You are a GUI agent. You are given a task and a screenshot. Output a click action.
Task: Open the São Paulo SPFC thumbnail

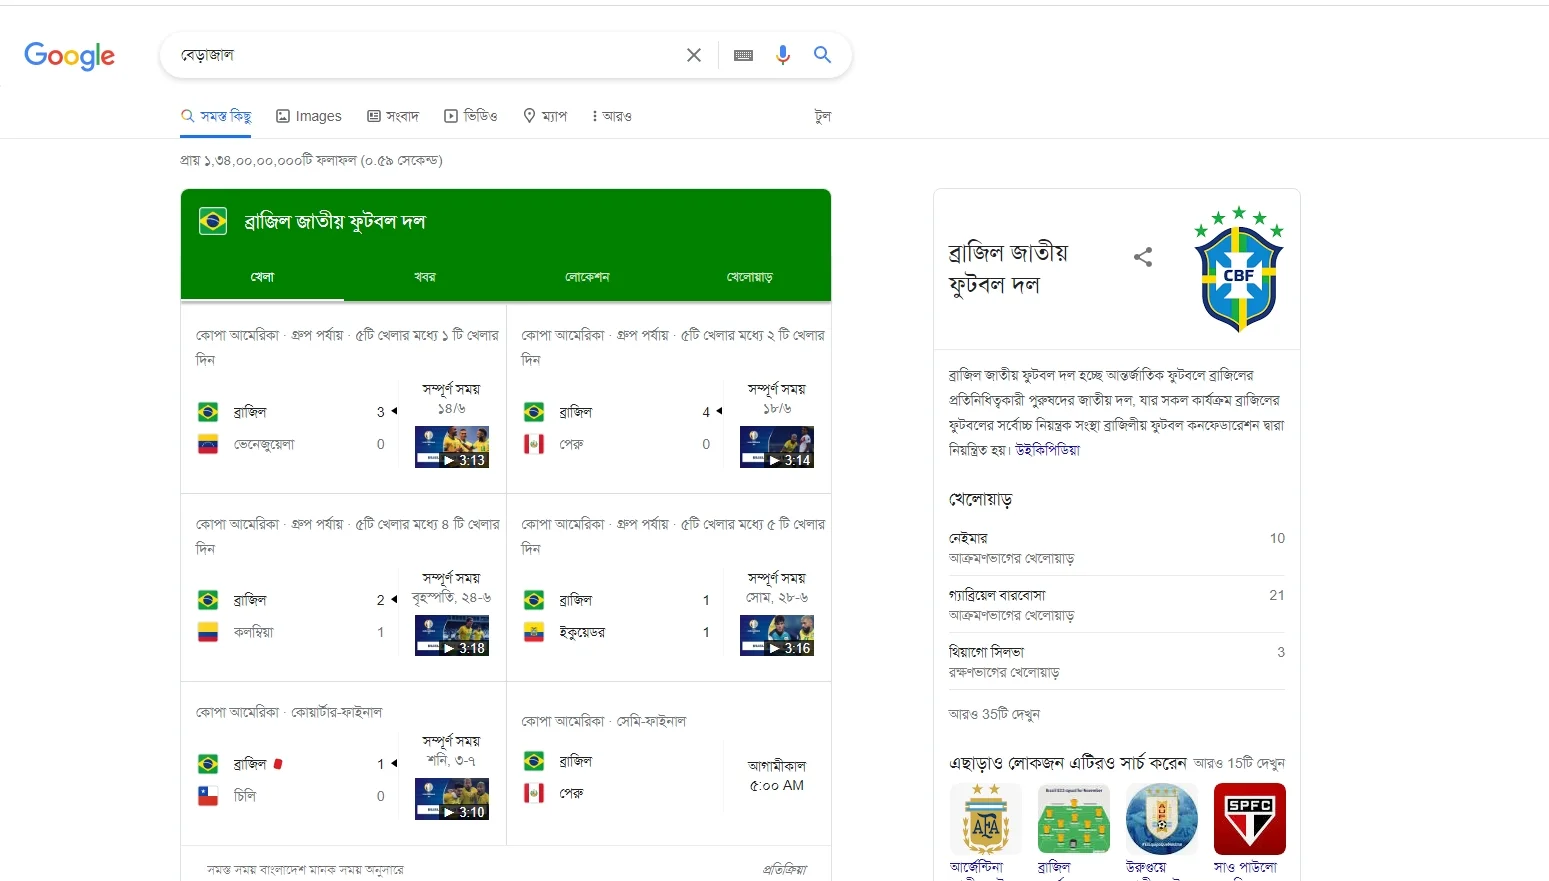(1249, 818)
